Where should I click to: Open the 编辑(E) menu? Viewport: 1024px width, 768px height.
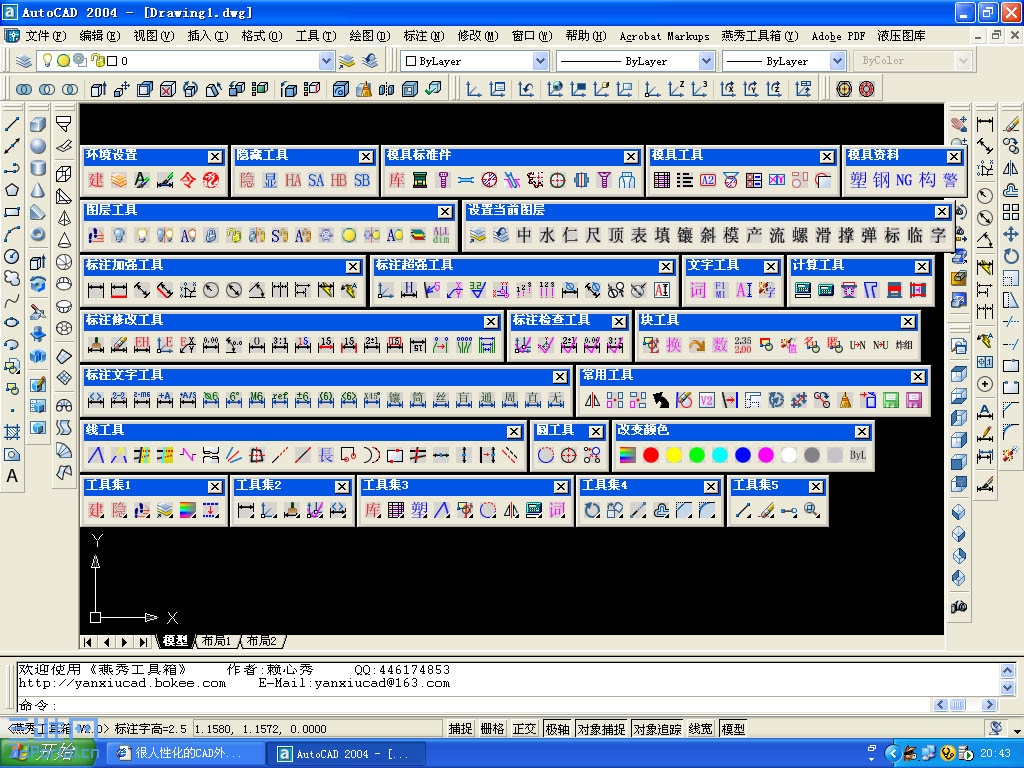click(x=100, y=36)
